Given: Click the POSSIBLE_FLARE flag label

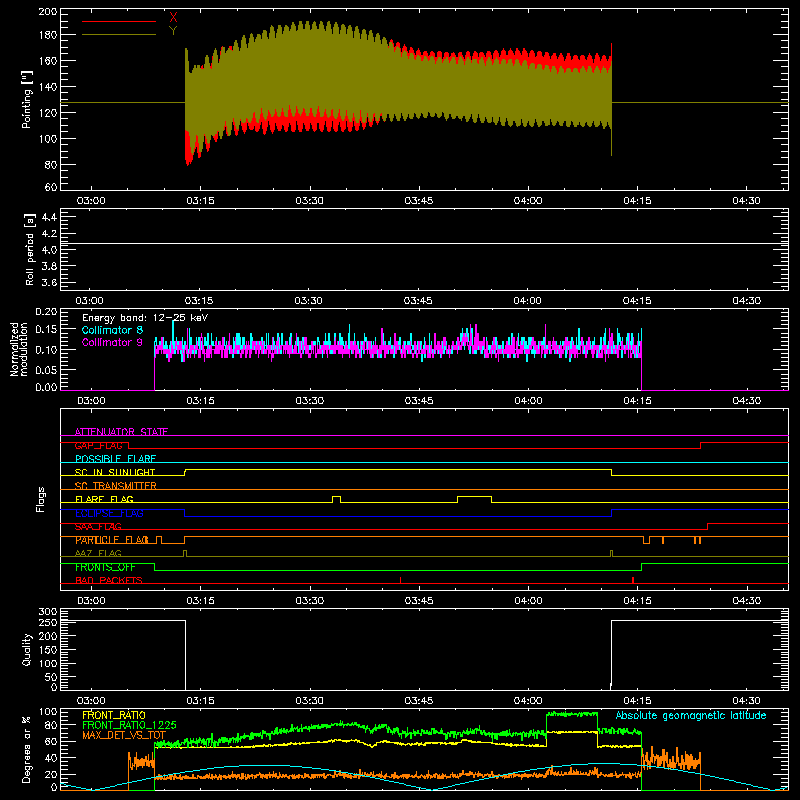Looking at the screenshot, I should coord(115,459).
